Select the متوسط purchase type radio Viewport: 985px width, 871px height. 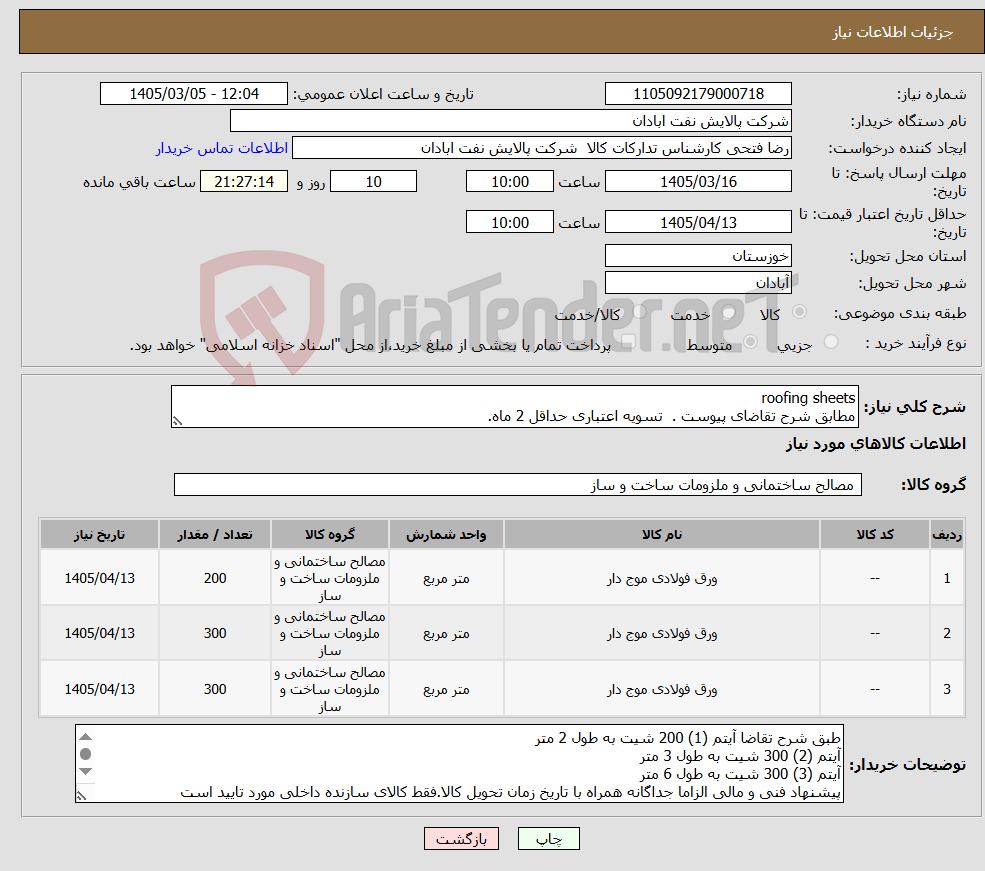[x=750, y=342]
